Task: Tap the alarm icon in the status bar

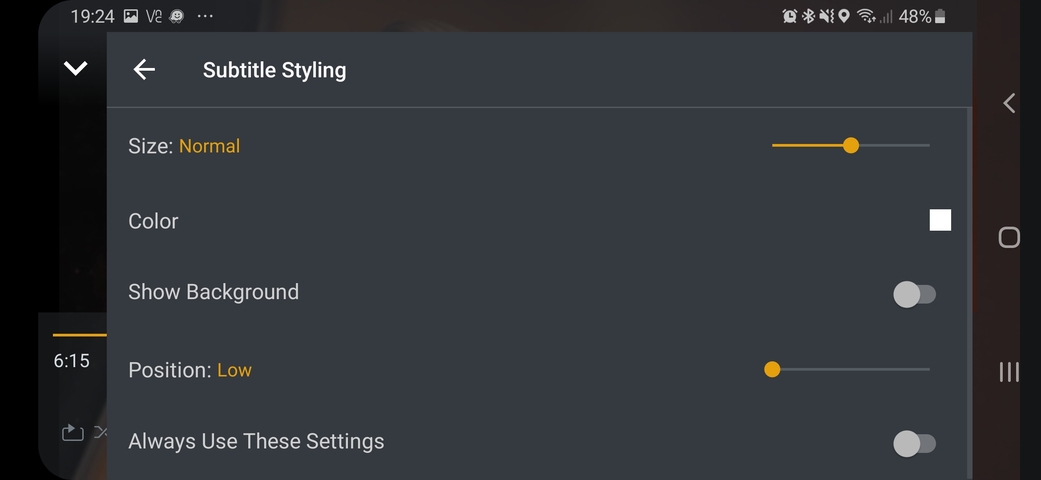Action: pyautogui.click(x=790, y=16)
